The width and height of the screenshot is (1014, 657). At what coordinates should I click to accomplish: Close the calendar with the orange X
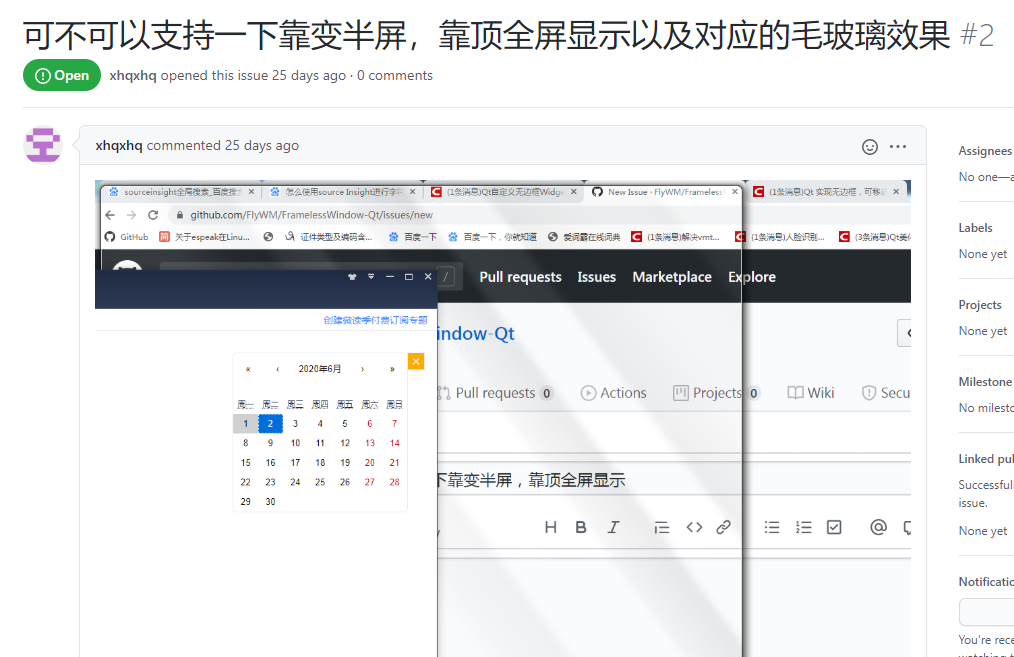pos(416,361)
